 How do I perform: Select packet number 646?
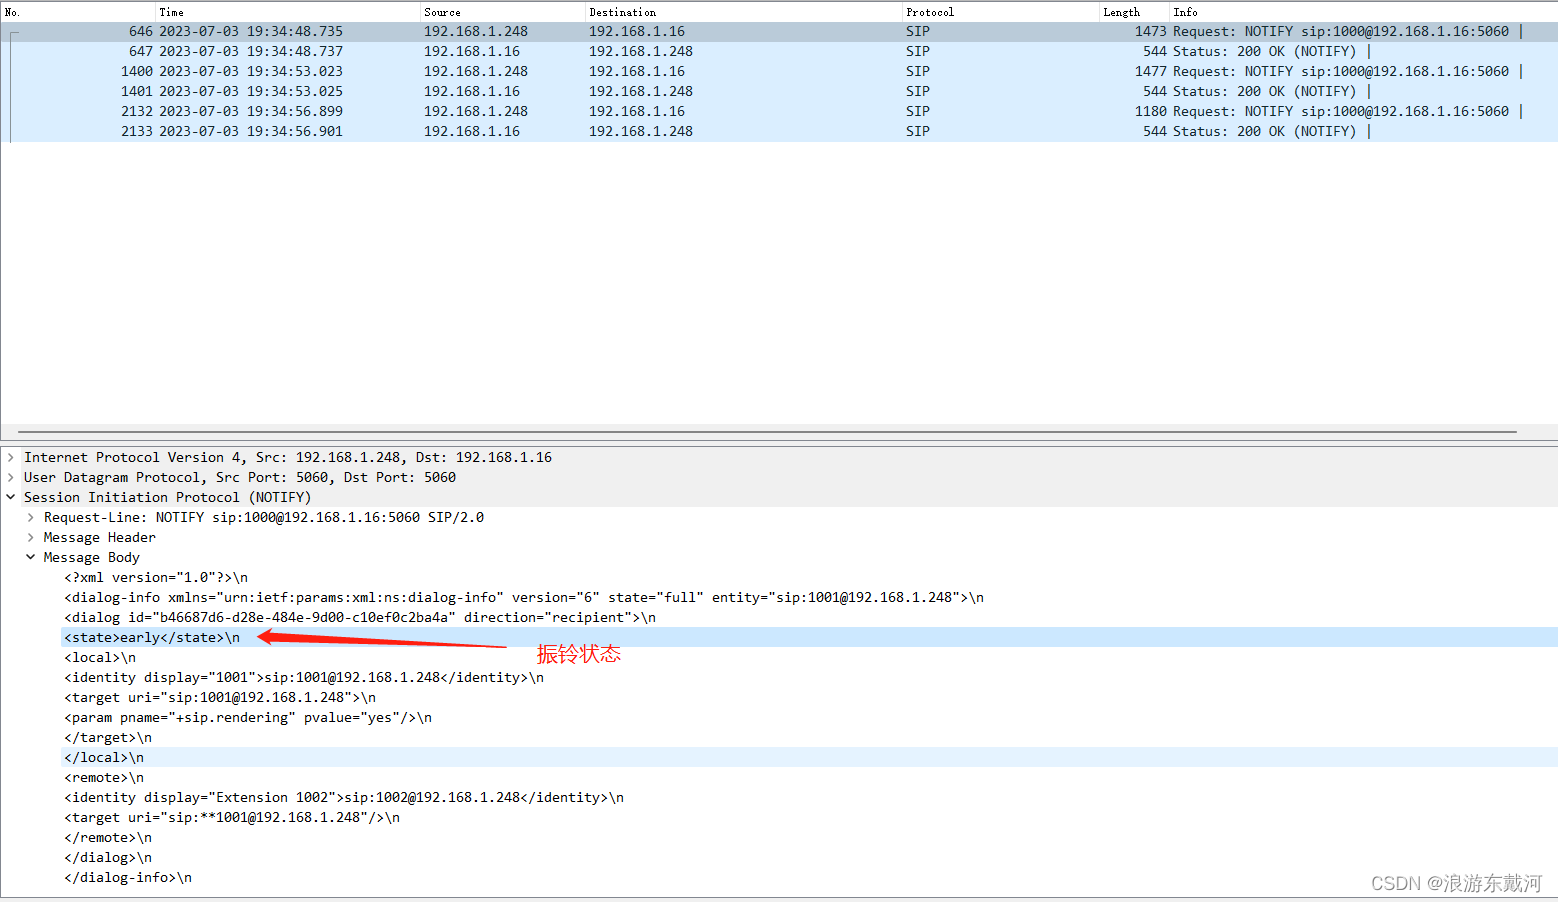tap(779, 31)
